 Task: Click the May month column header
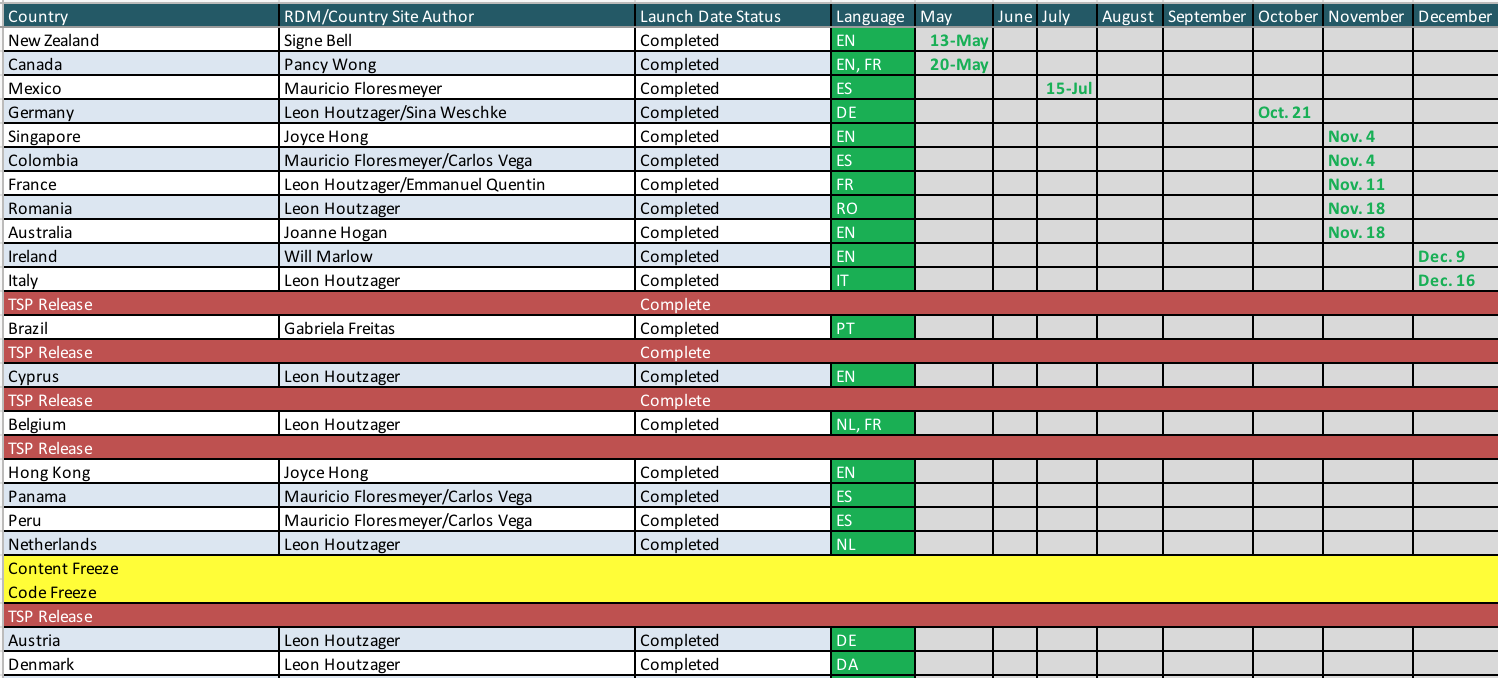tap(938, 16)
